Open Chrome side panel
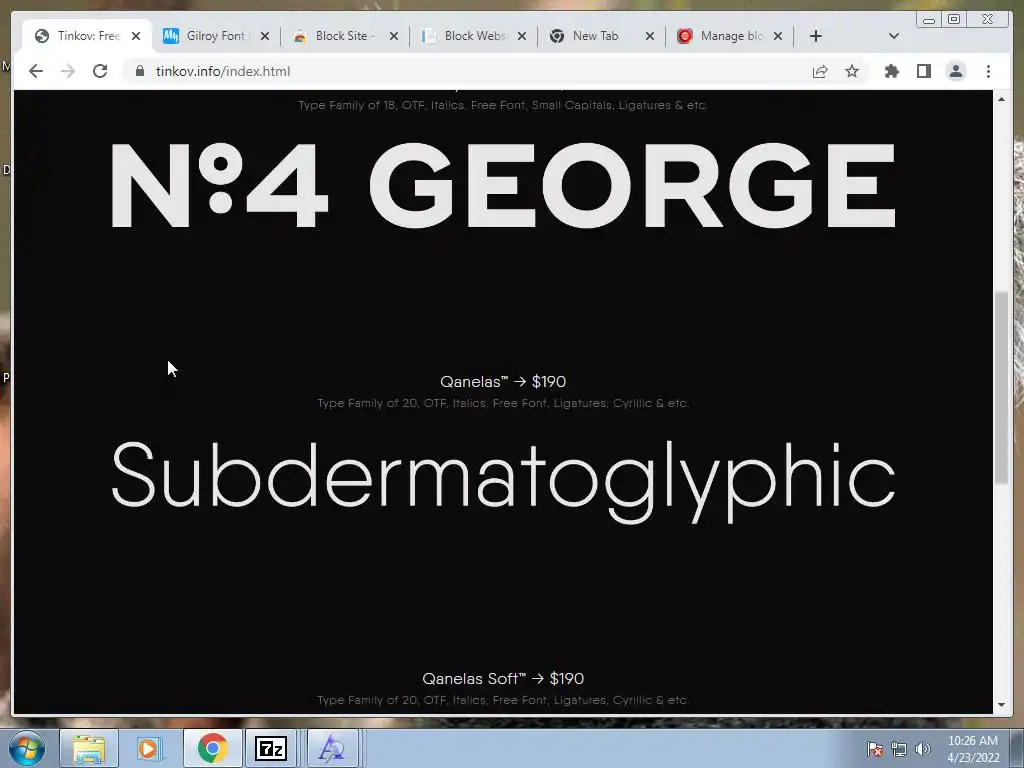Screen dimensions: 1024x768 [x=923, y=71]
